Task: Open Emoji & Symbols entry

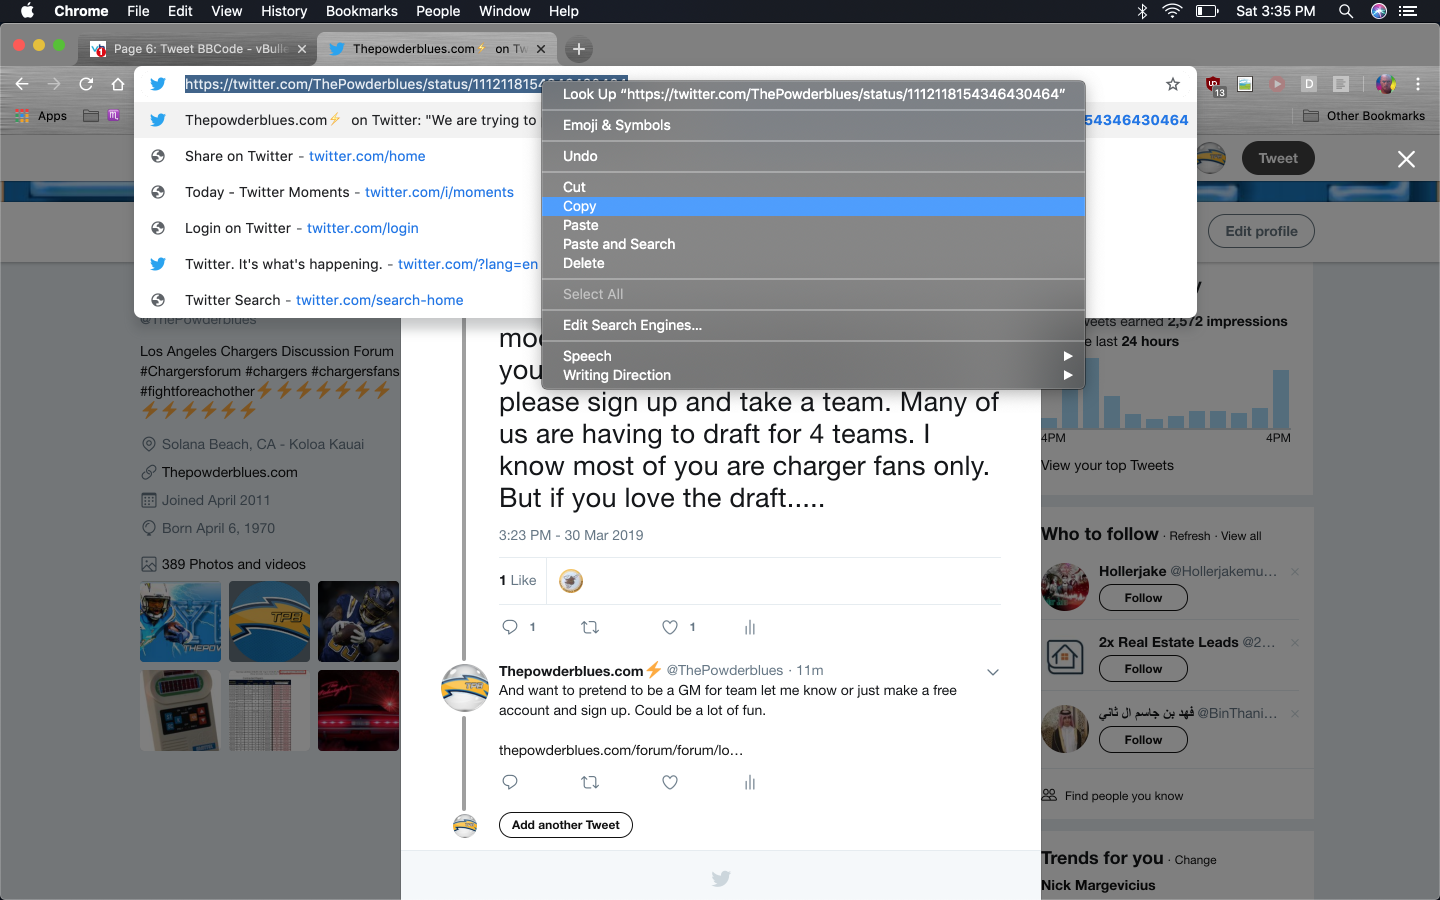Action: coord(813,125)
